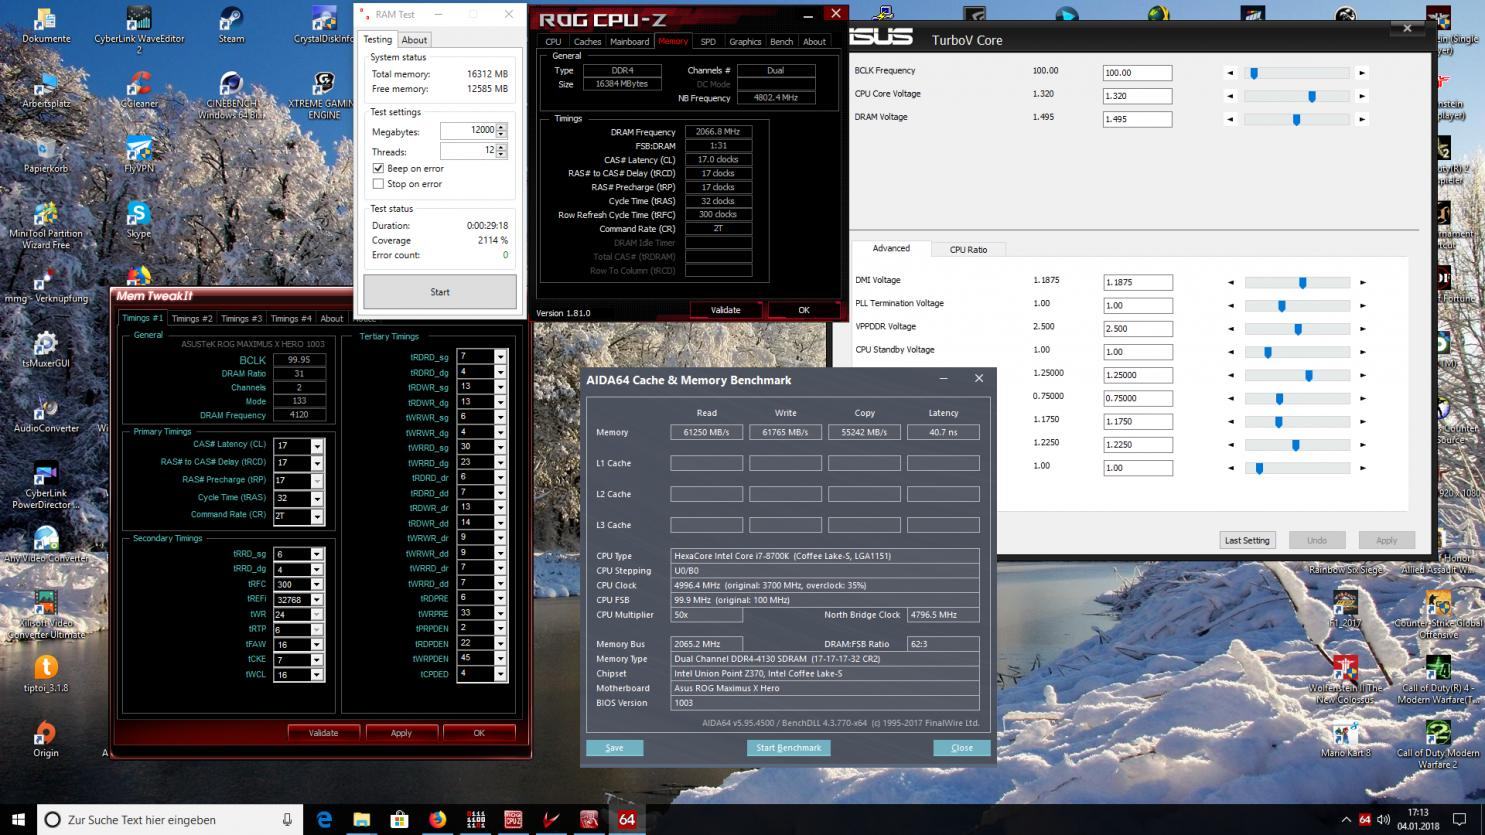Click the PLL Termination Voltage input field
The image size is (1485, 835).
pos(1137,305)
